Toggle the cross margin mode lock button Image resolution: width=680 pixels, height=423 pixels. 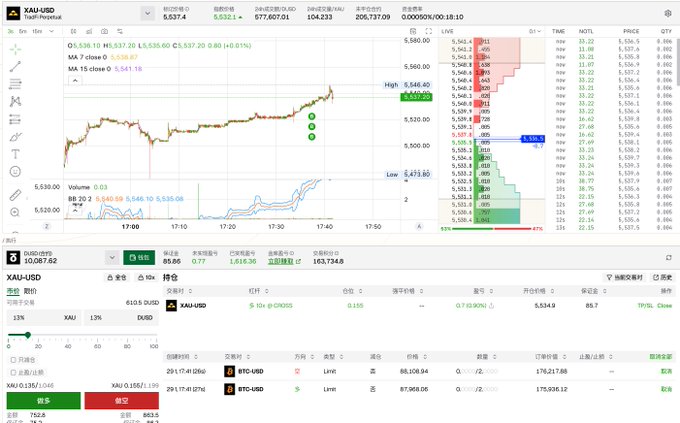117,277
